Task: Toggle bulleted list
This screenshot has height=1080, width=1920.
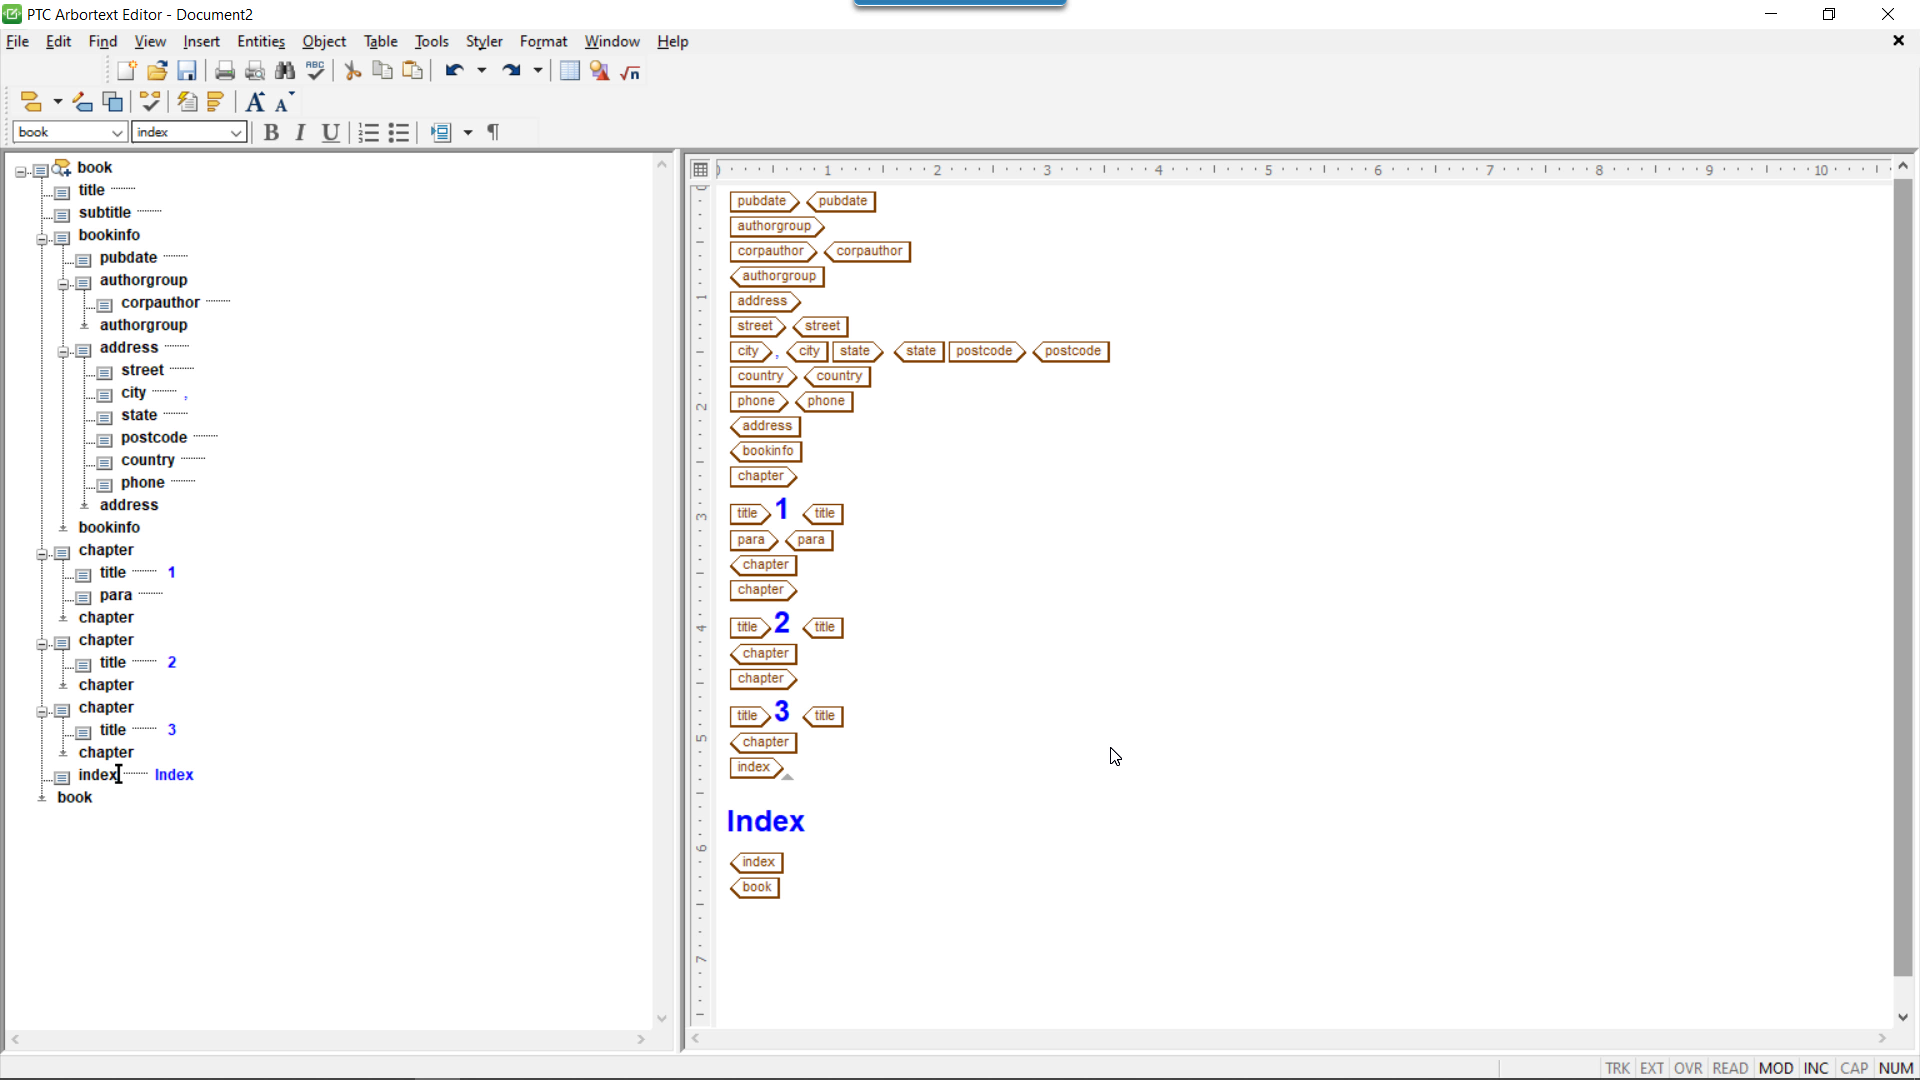Action: pyautogui.click(x=399, y=133)
